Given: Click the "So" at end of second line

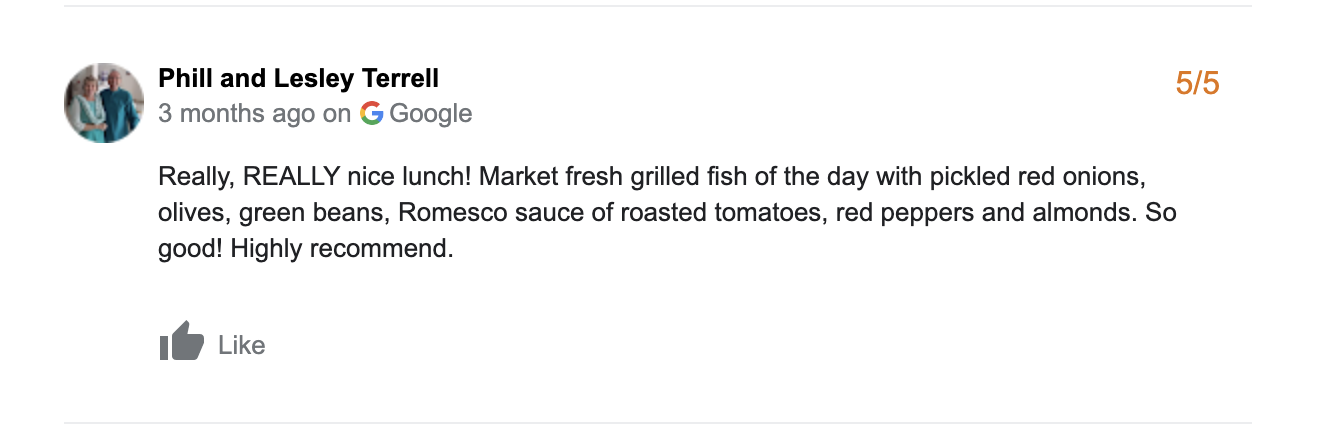Looking at the screenshot, I should pos(1160,213).
